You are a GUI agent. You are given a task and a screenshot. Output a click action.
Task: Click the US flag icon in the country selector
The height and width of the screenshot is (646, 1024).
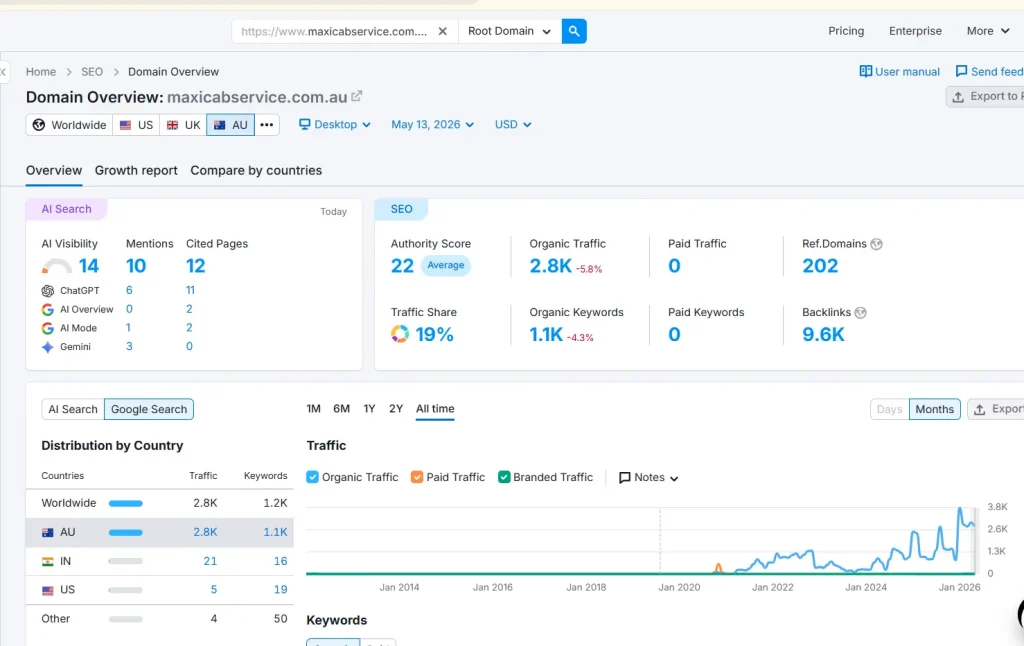(x=125, y=125)
